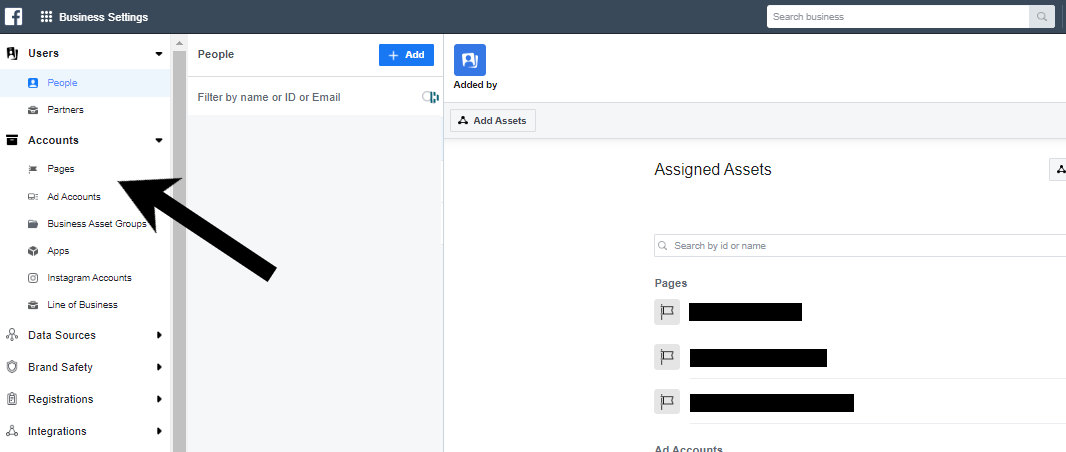Click the magnifier icon in assets search box
The image size is (1066, 452).
[x=663, y=245]
